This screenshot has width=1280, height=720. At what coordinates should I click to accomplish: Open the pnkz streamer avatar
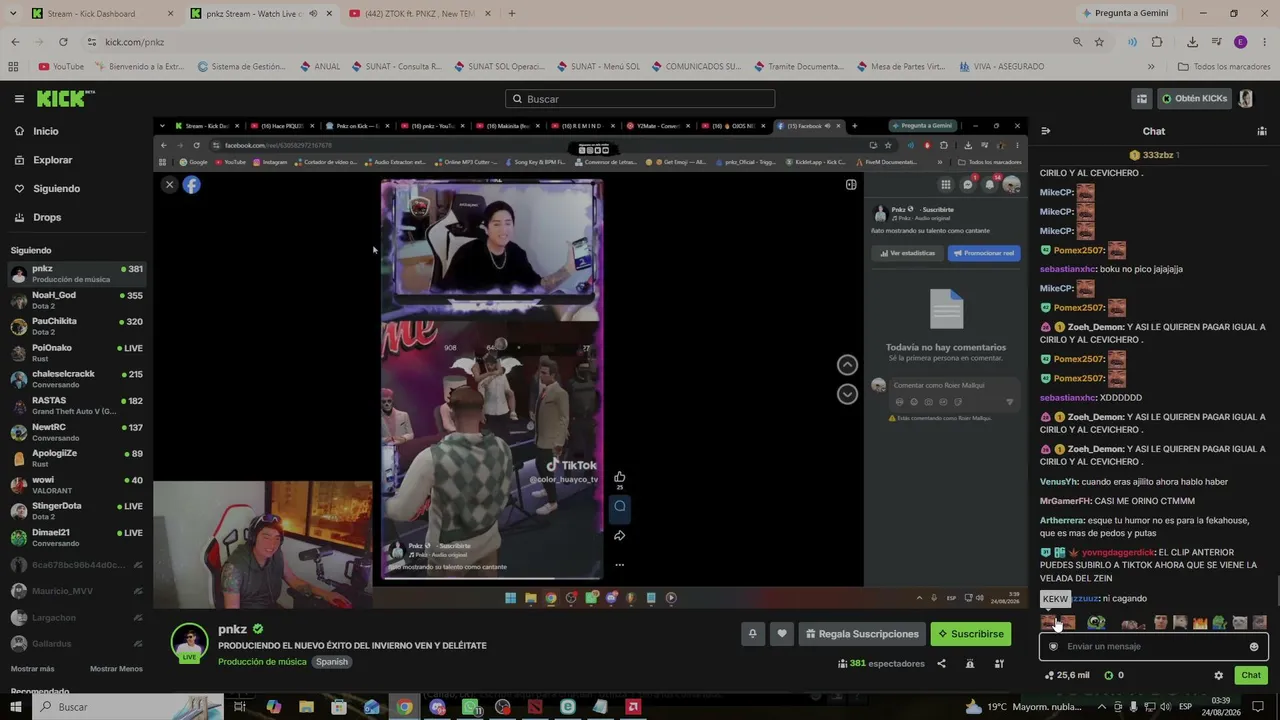coord(189,643)
